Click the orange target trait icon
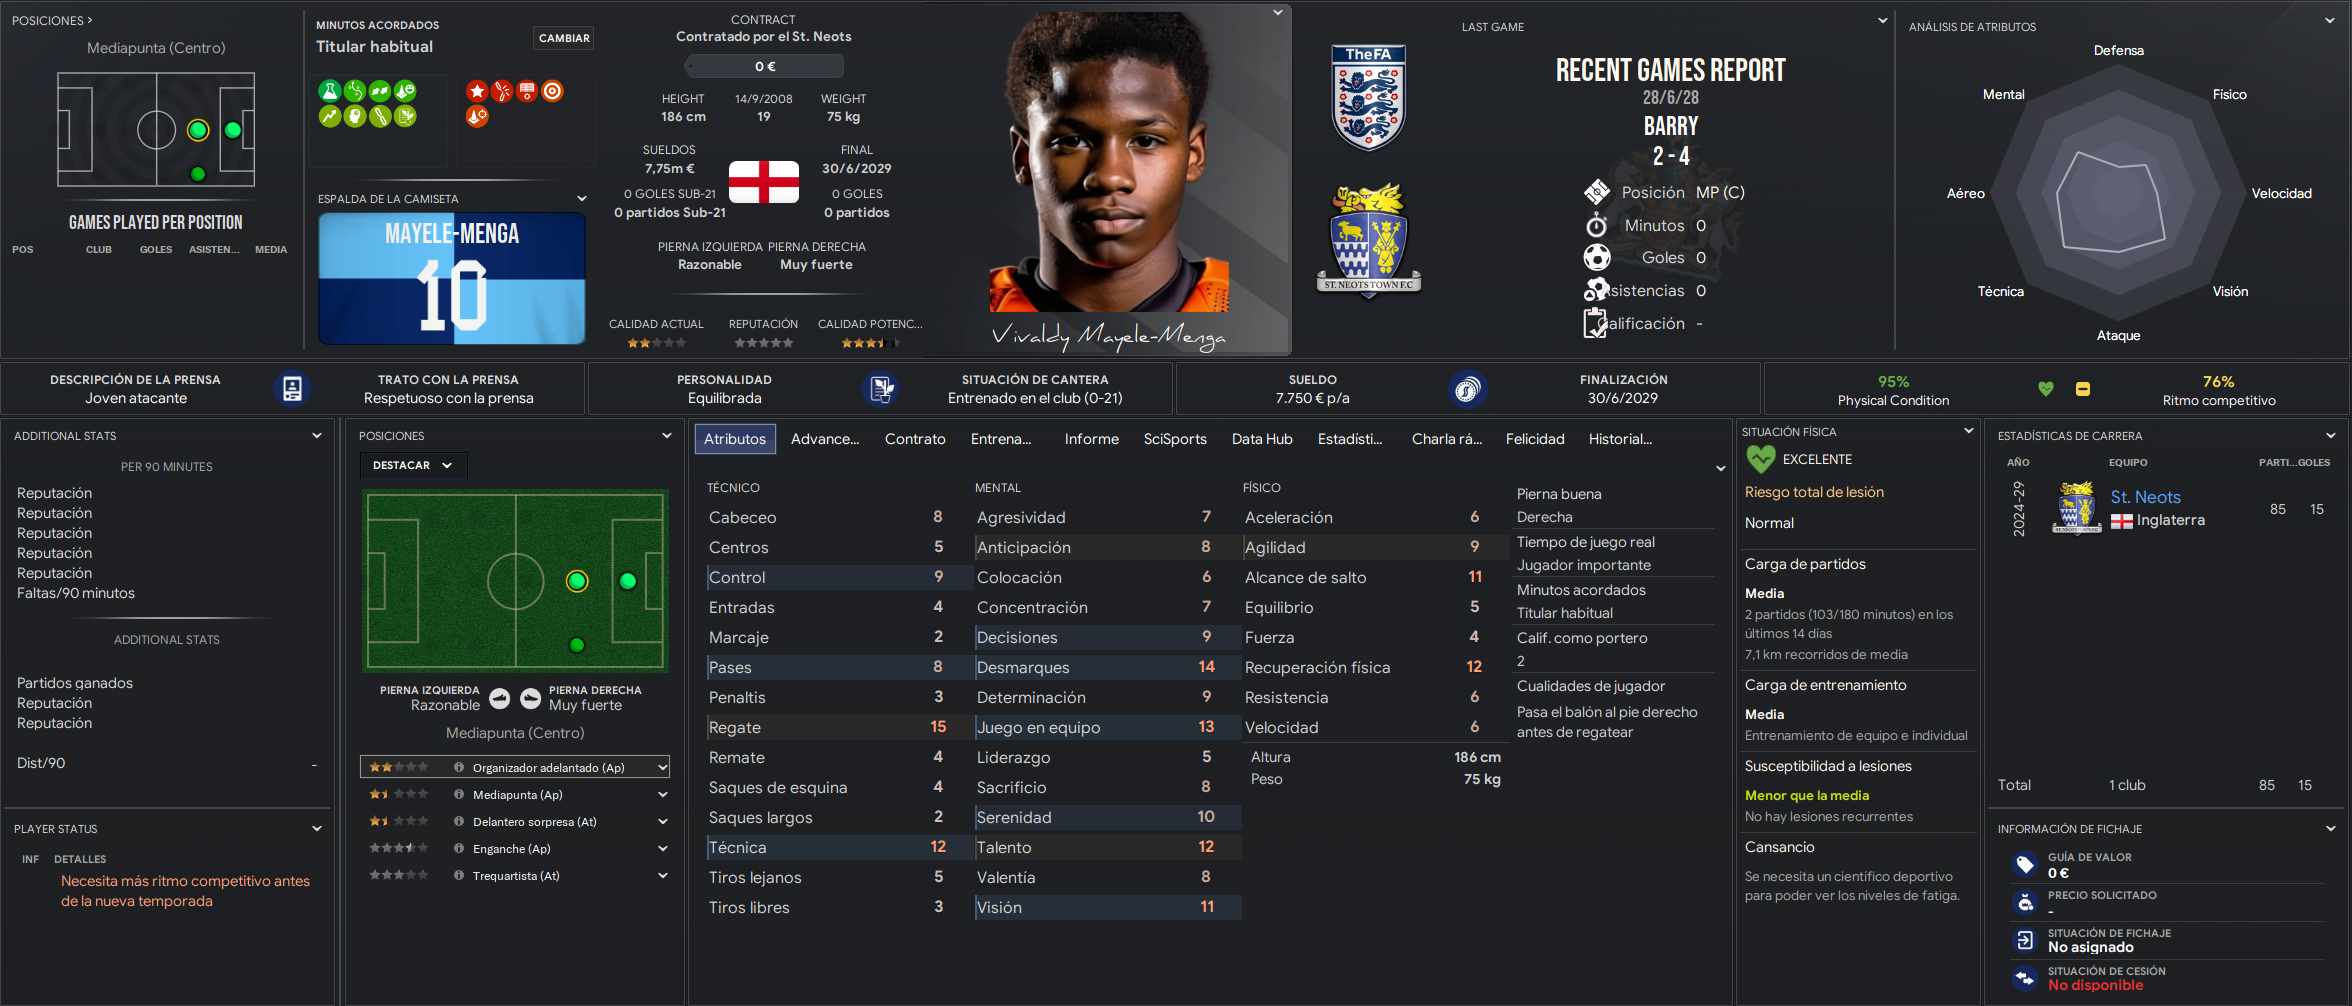Image resolution: width=2352 pixels, height=1006 pixels. (552, 91)
